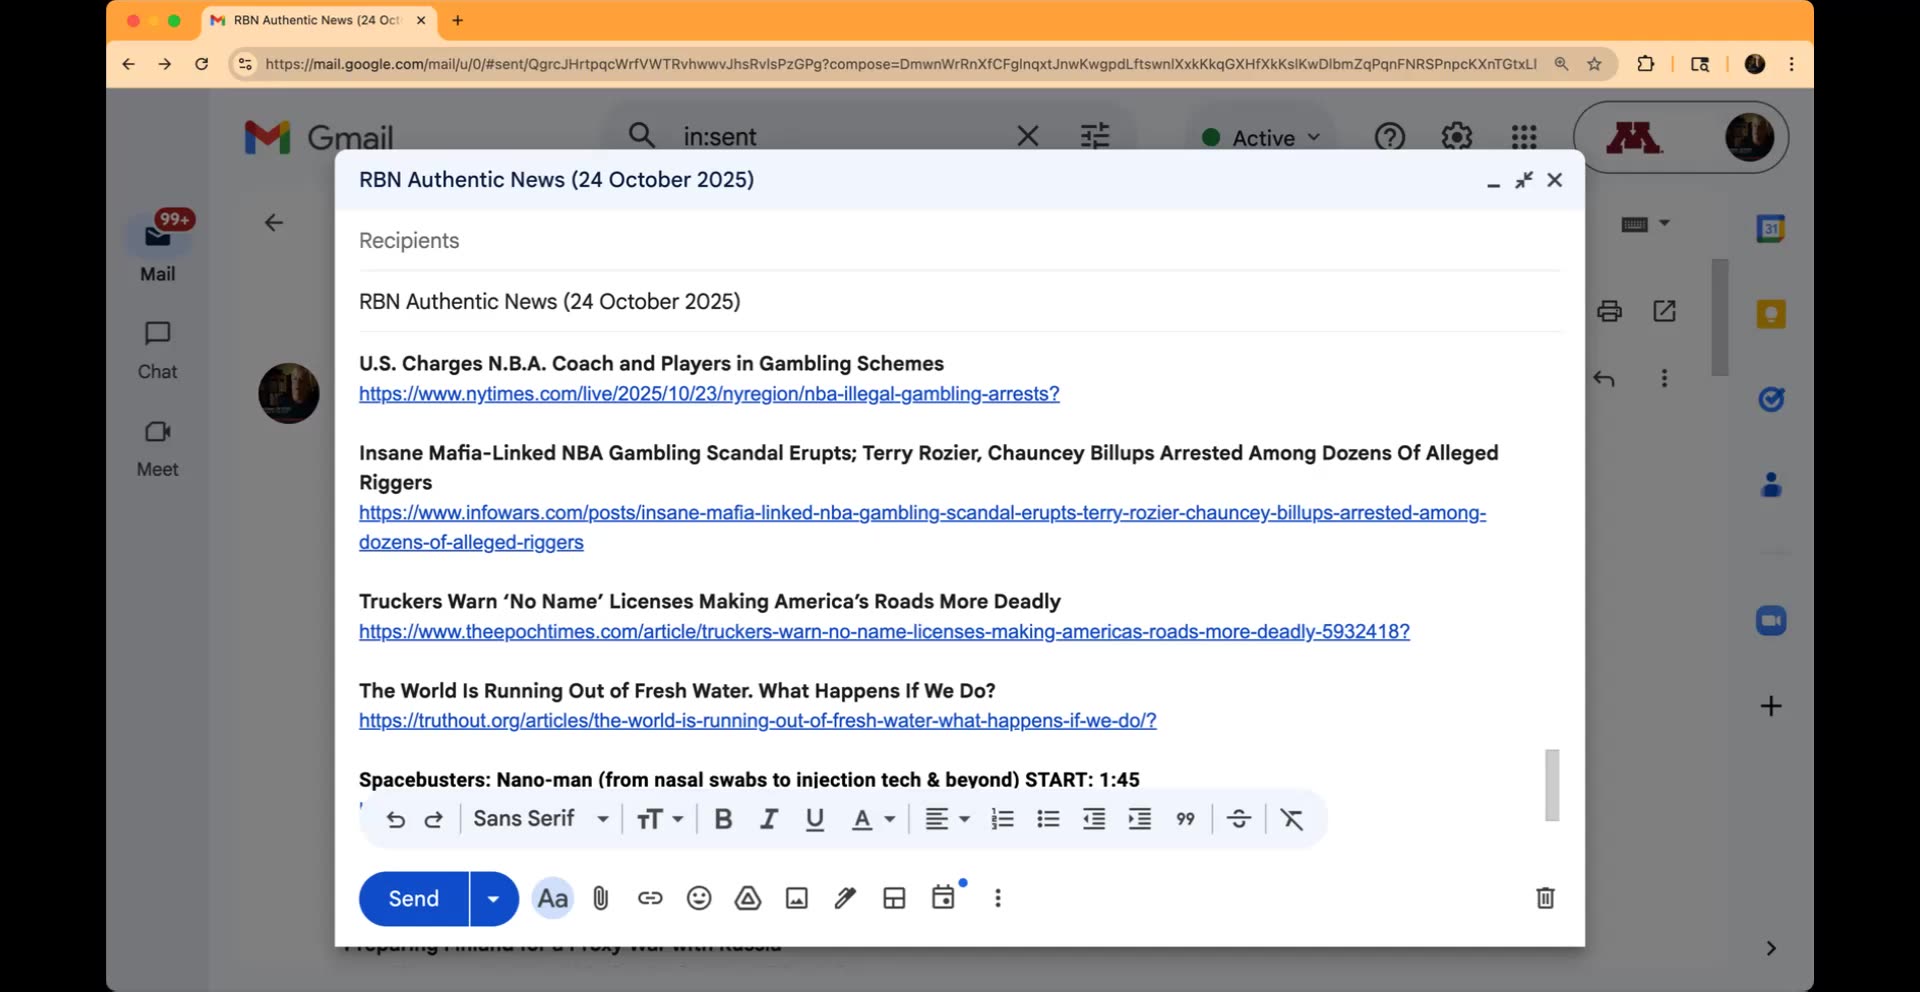Discard draft trash icon
The height and width of the screenshot is (992, 1920).
(1545, 898)
